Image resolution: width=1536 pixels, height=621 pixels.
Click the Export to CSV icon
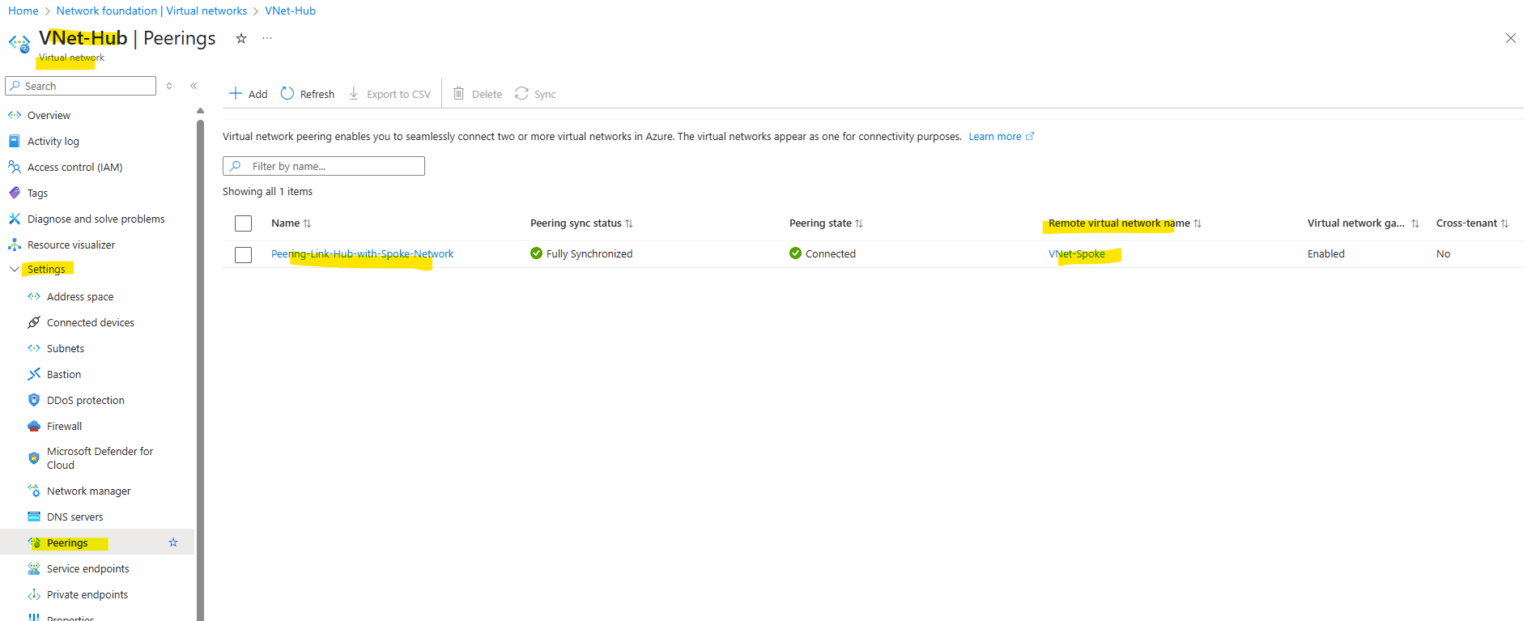point(352,93)
